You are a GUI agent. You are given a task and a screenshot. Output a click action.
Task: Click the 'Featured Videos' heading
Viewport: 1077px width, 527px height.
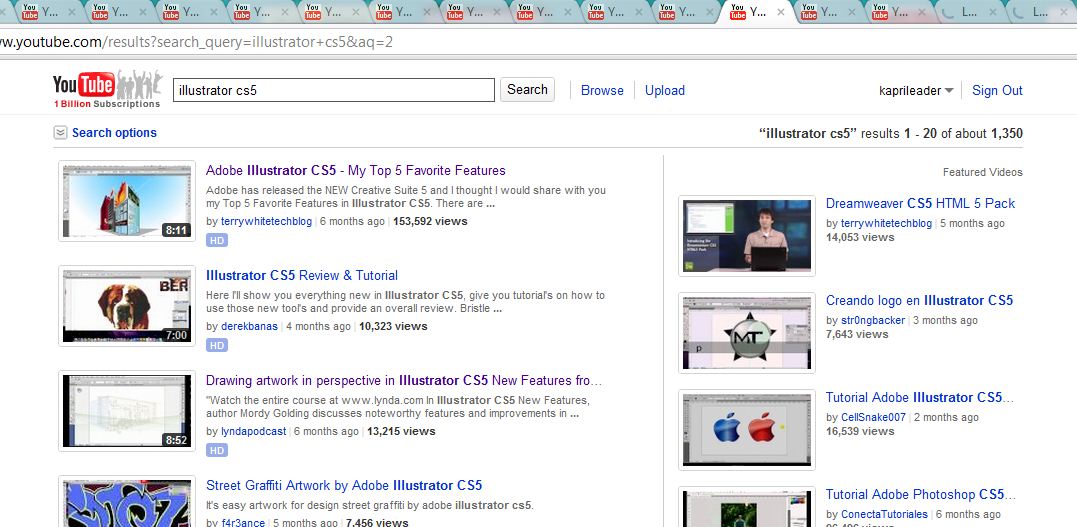coord(982,172)
